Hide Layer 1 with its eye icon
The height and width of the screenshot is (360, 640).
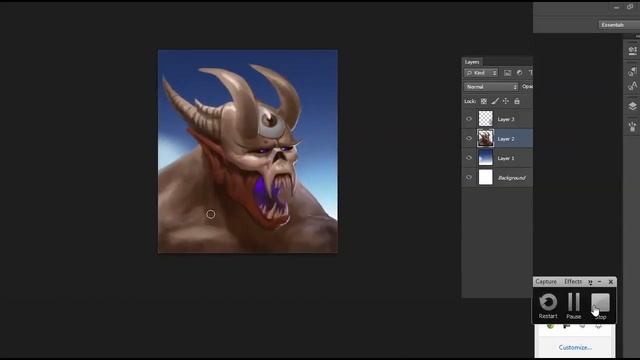pyautogui.click(x=469, y=158)
